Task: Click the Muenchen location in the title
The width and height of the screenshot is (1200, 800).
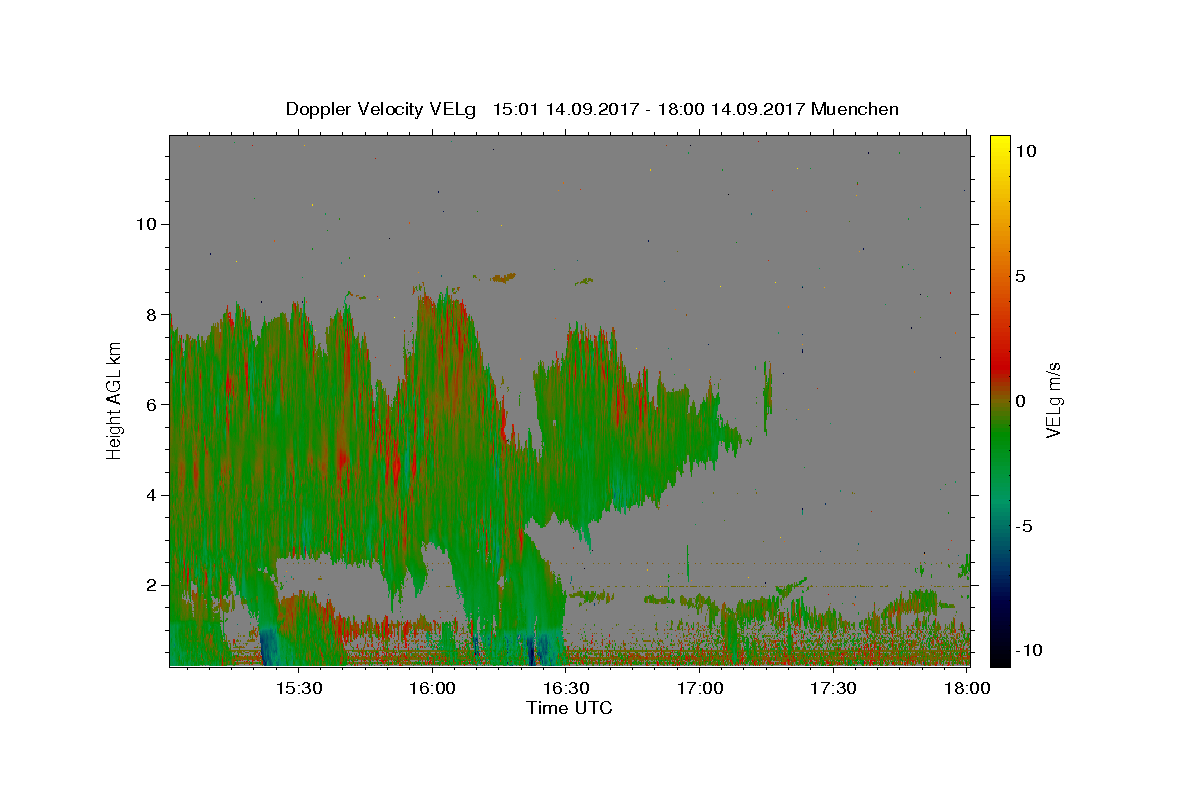Action: pos(855,109)
